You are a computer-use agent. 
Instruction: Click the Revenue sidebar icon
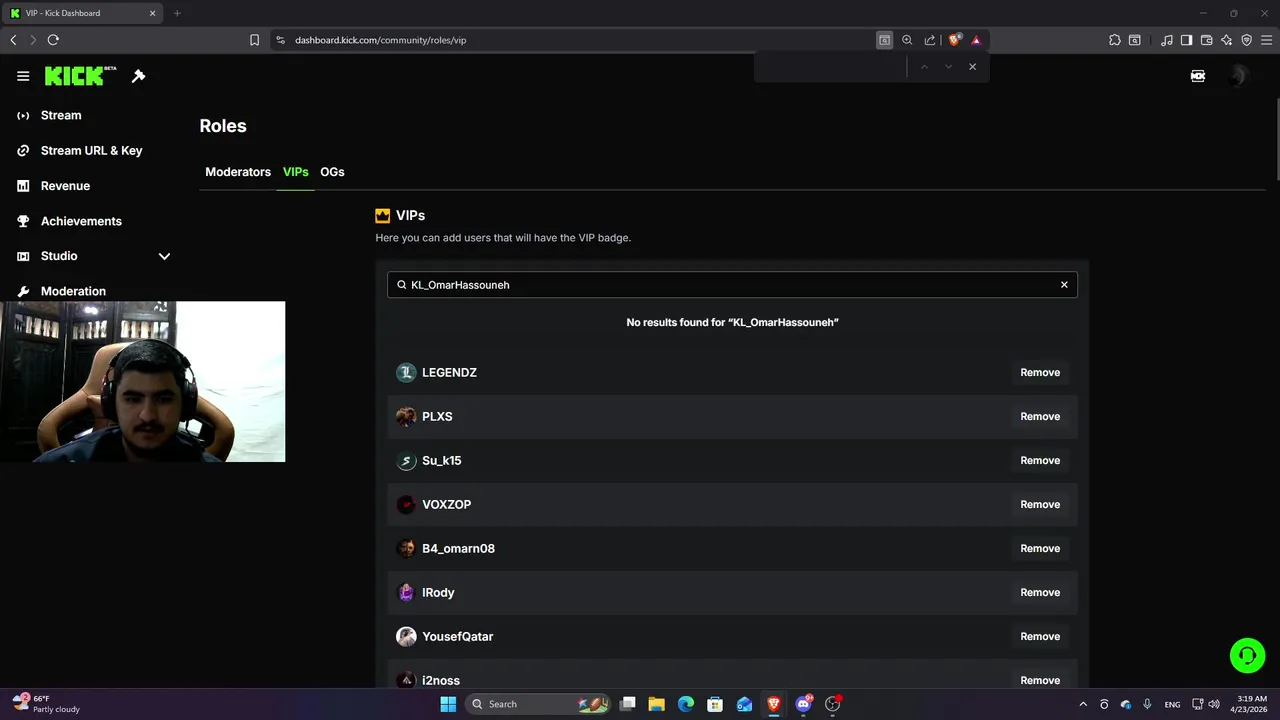click(x=23, y=186)
